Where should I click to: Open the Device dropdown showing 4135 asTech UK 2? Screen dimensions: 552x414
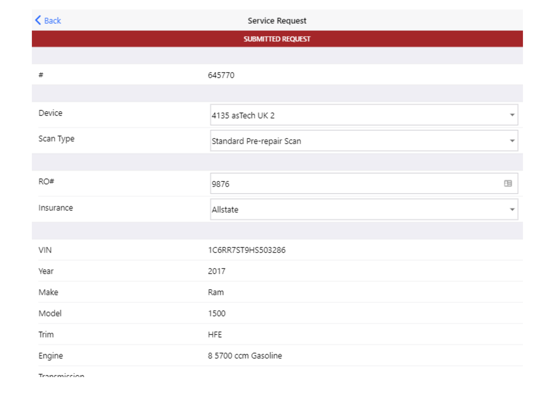pyautogui.click(x=364, y=115)
